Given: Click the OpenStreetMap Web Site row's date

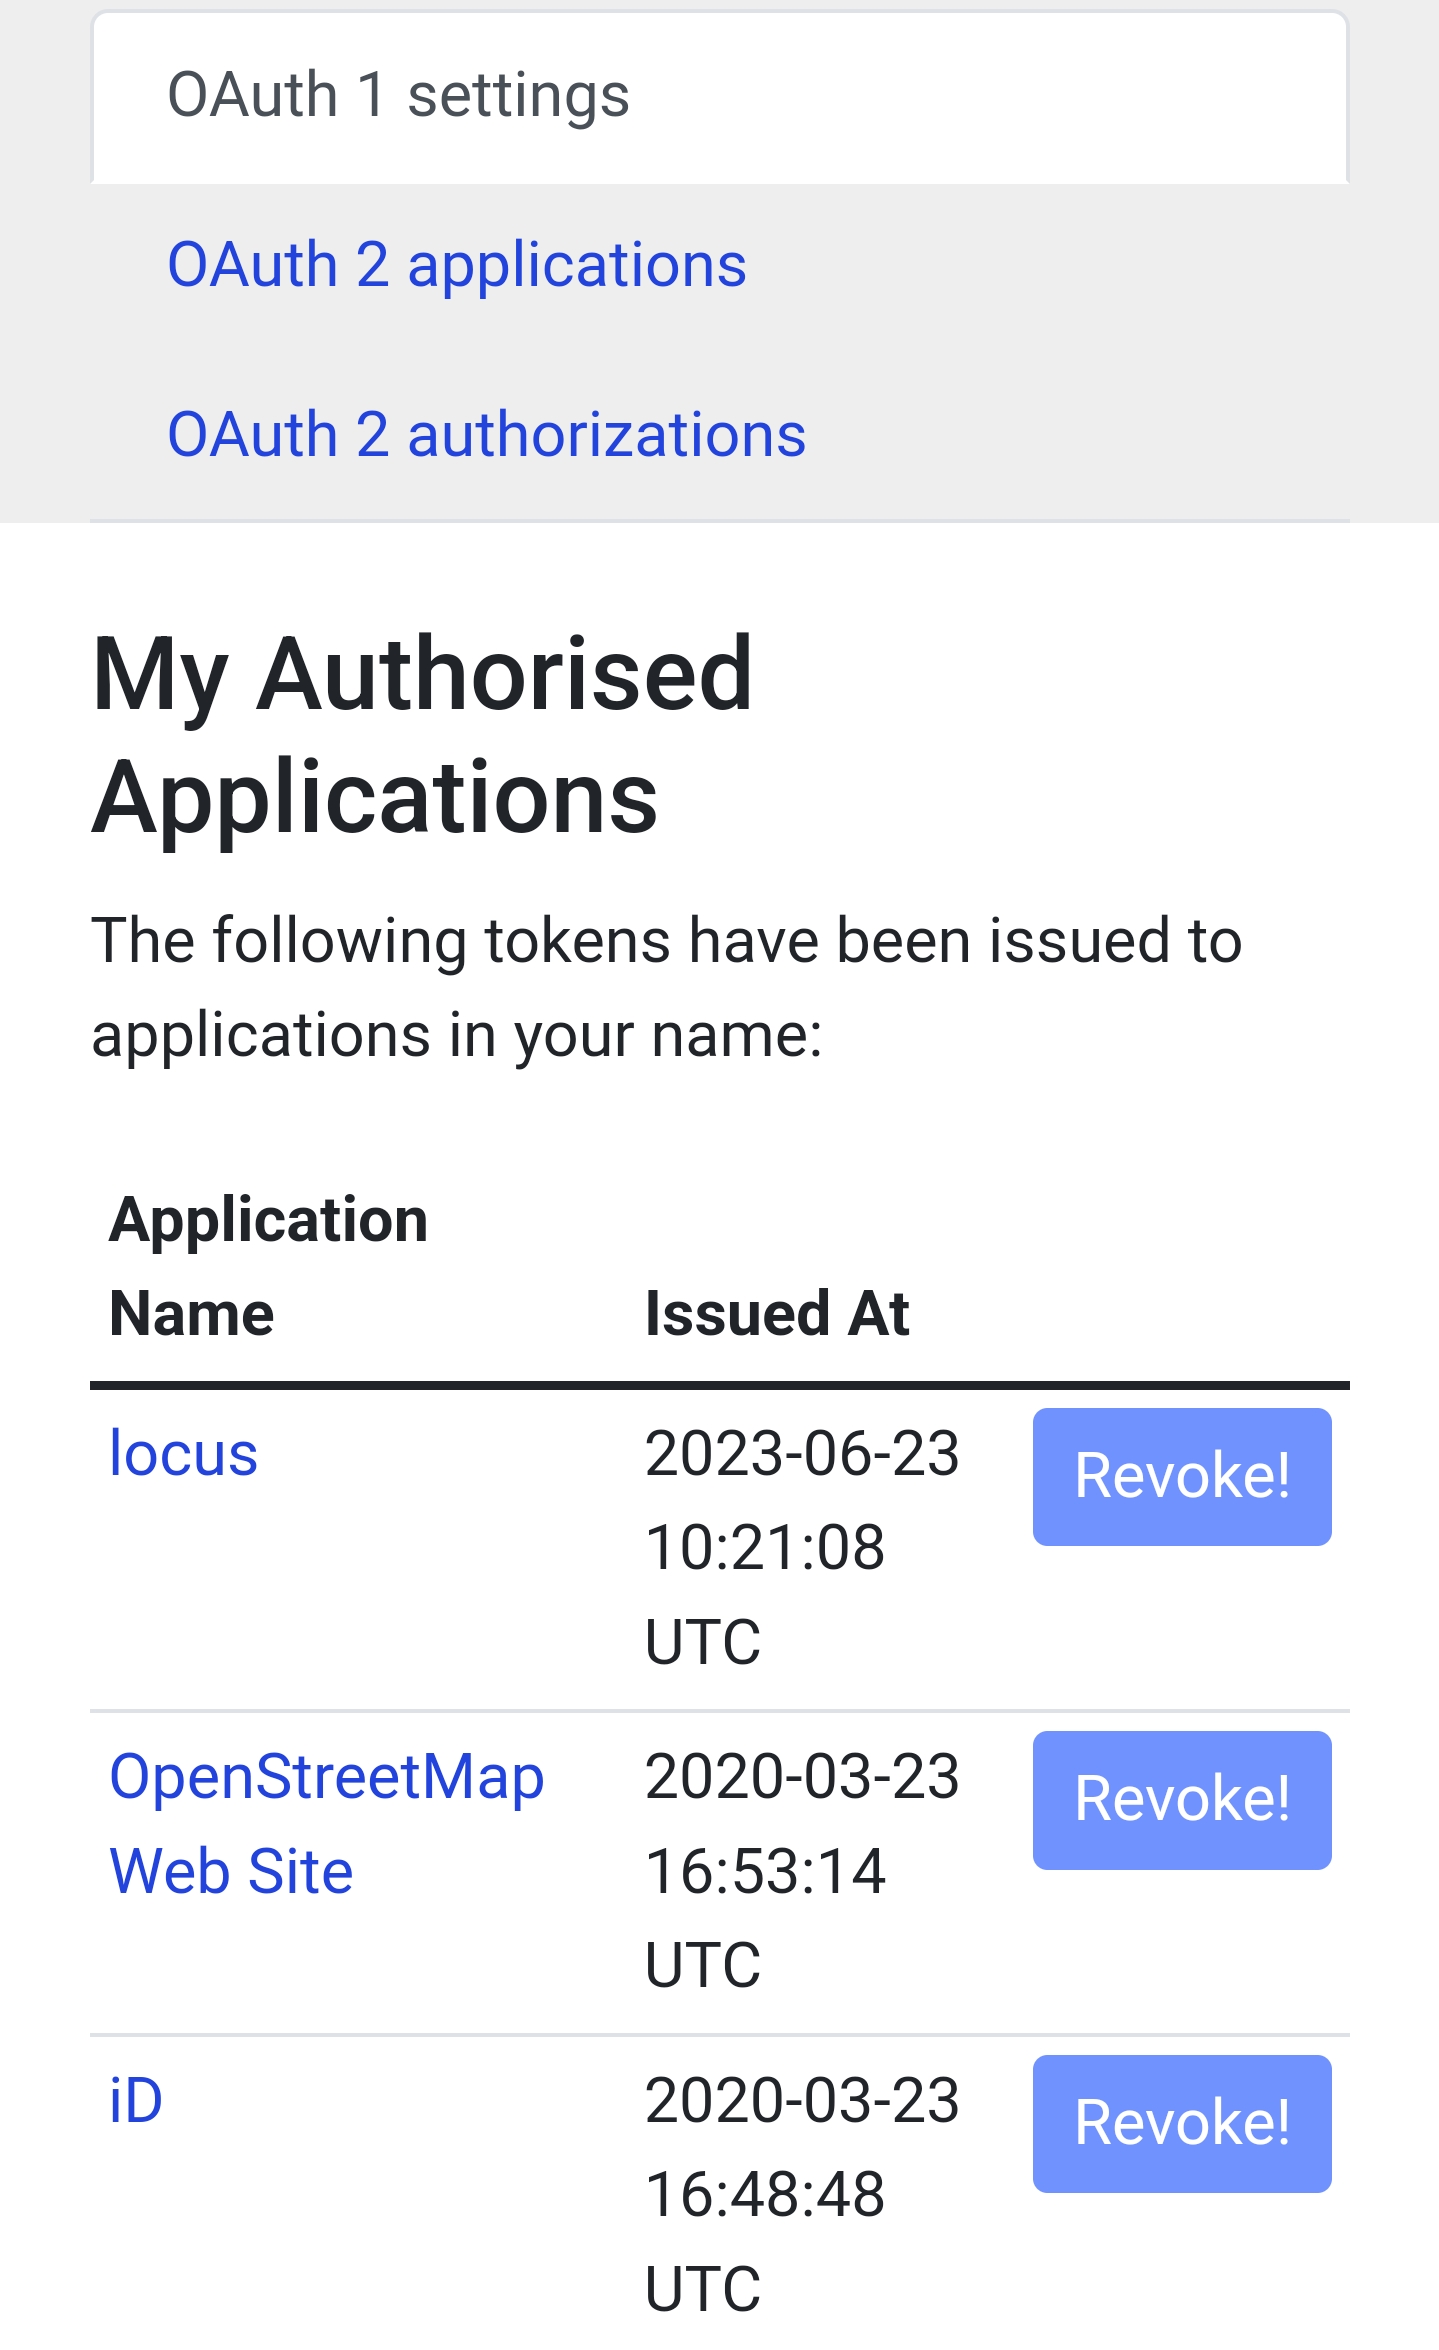Looking at the screenshot, I should tap(802, 1777).
